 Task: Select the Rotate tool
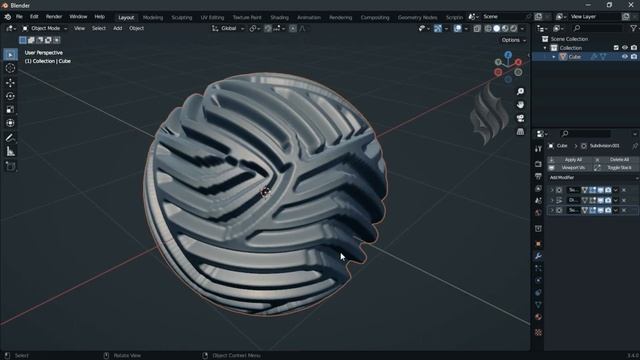click(10, 96)
